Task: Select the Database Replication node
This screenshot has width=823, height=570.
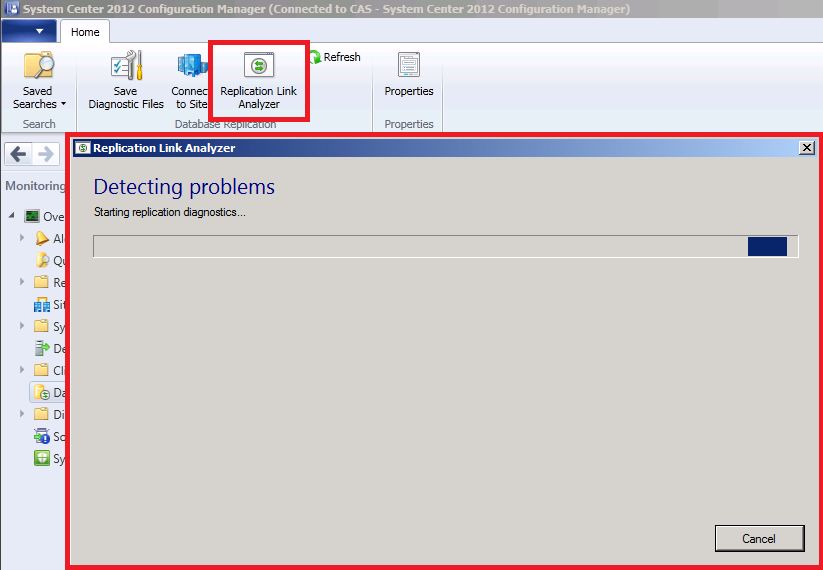Action: coord(48,393)
